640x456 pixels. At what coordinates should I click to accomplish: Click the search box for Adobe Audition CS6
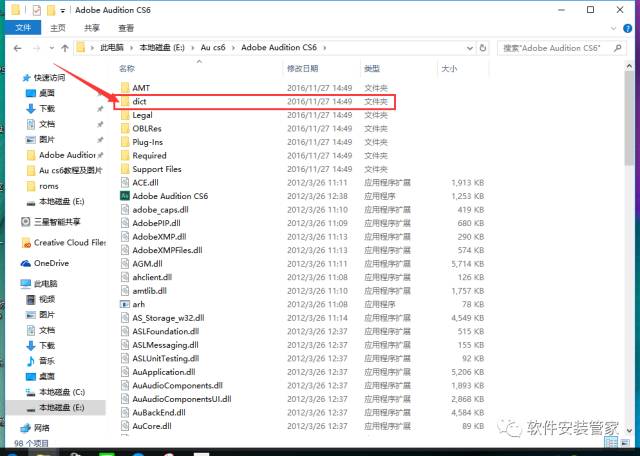(x=560, y=47)
